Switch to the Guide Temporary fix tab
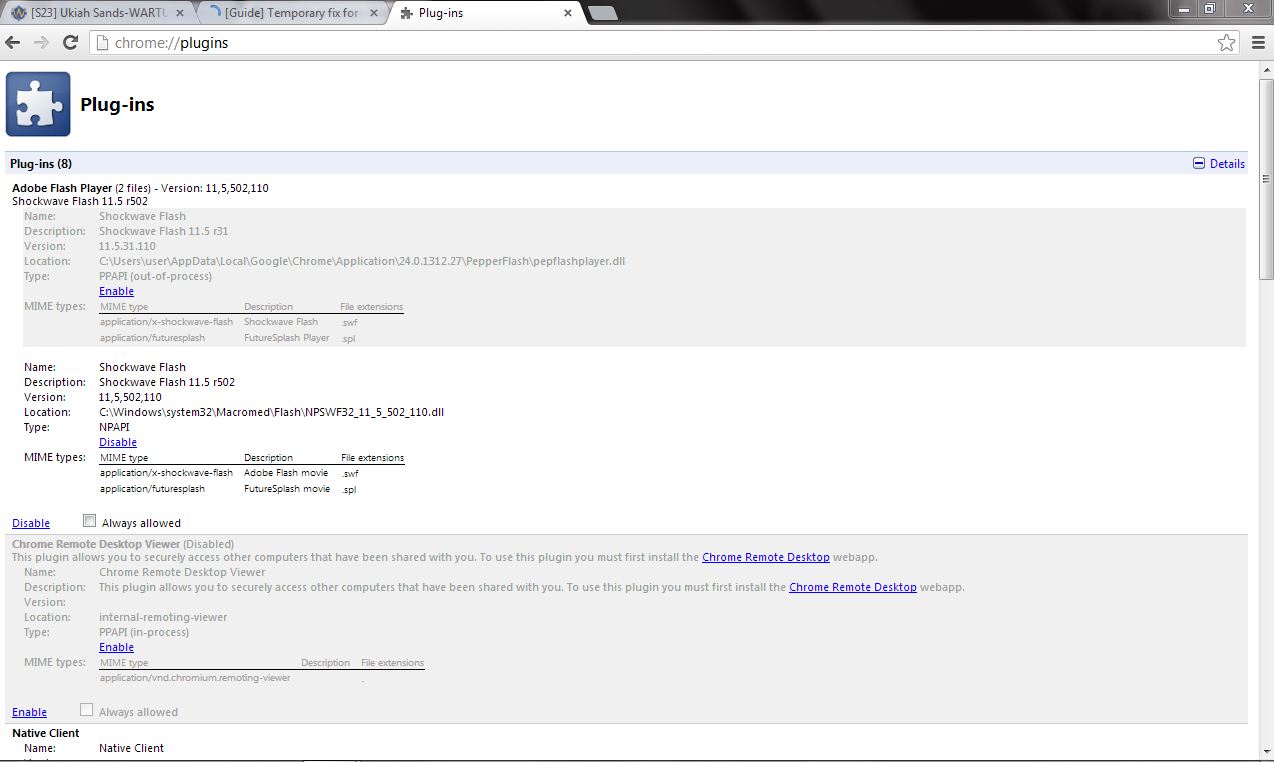Image resolution: width=1274 pixels, height=762 pixels. 290,13
